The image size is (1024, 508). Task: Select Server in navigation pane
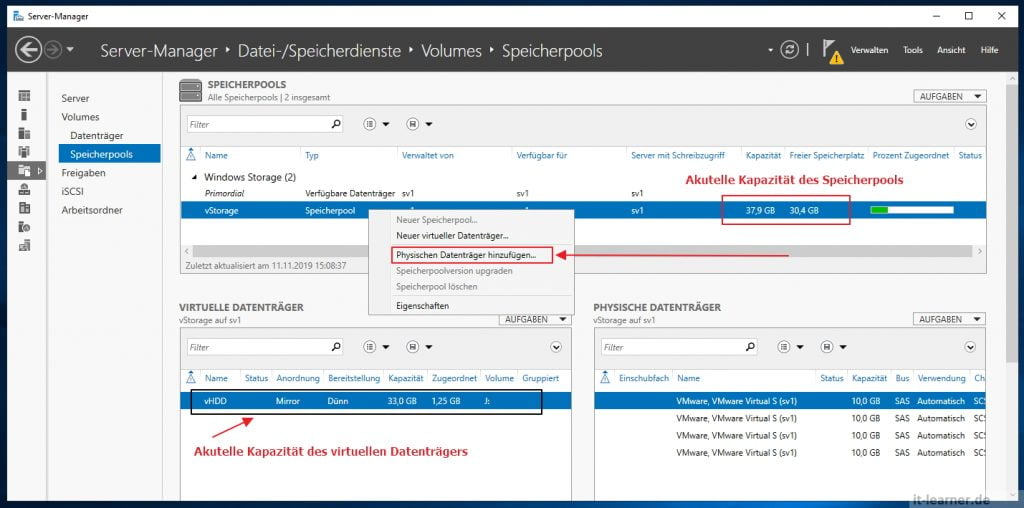75,99
